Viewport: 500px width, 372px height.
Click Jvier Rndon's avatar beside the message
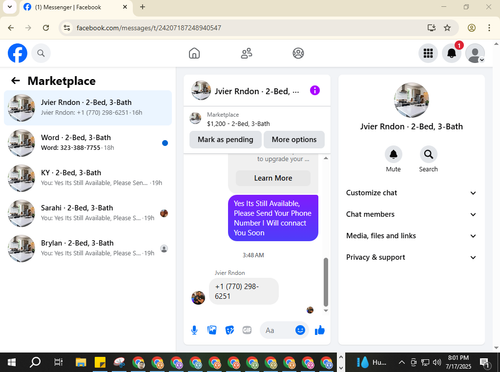[198, 298]
